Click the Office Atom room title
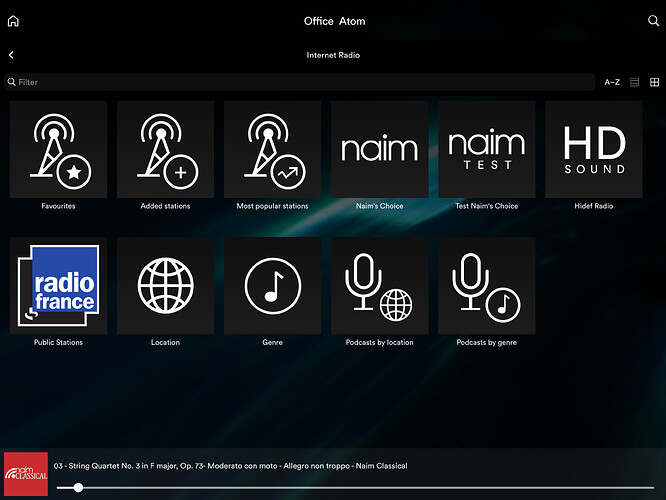The height and width of the screenshot is (500, 666). click(334, 21)
